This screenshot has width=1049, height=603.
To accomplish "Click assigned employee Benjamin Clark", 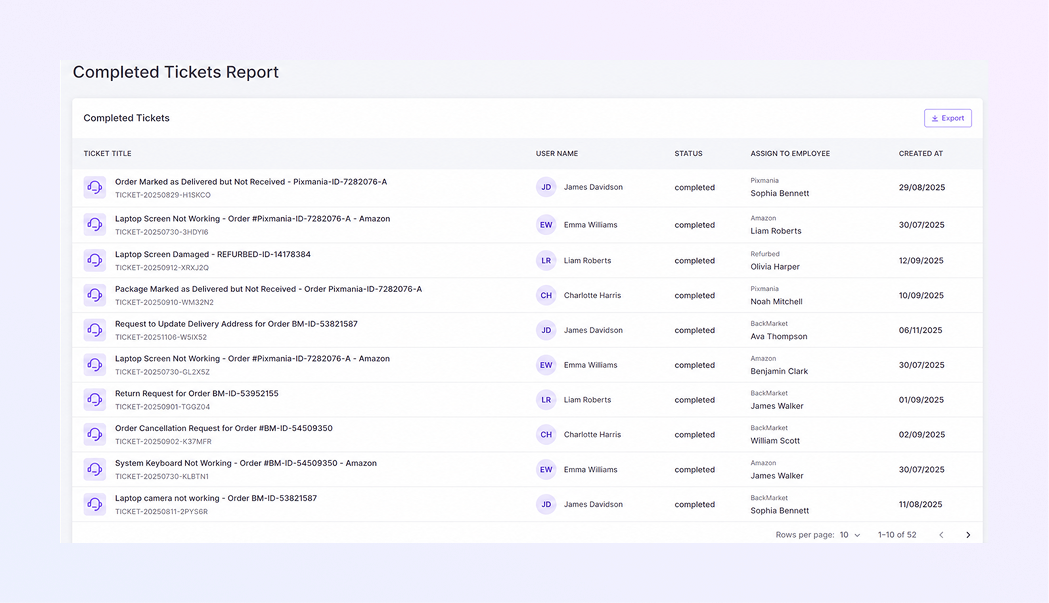I will click(779, 371).
